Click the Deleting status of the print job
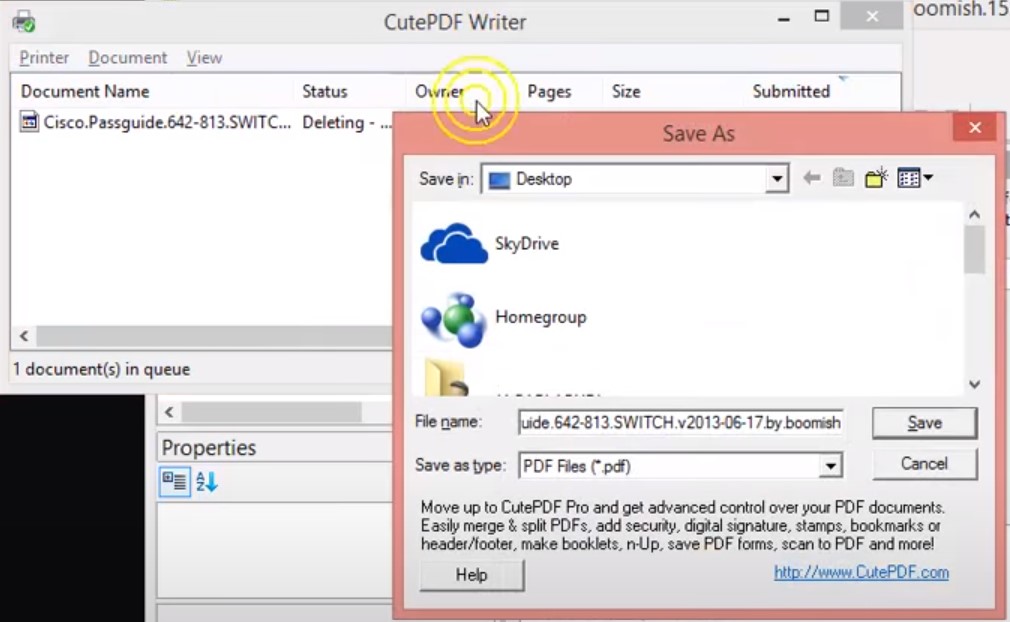This screenshot has height=622, width=1010. [347, 122]
